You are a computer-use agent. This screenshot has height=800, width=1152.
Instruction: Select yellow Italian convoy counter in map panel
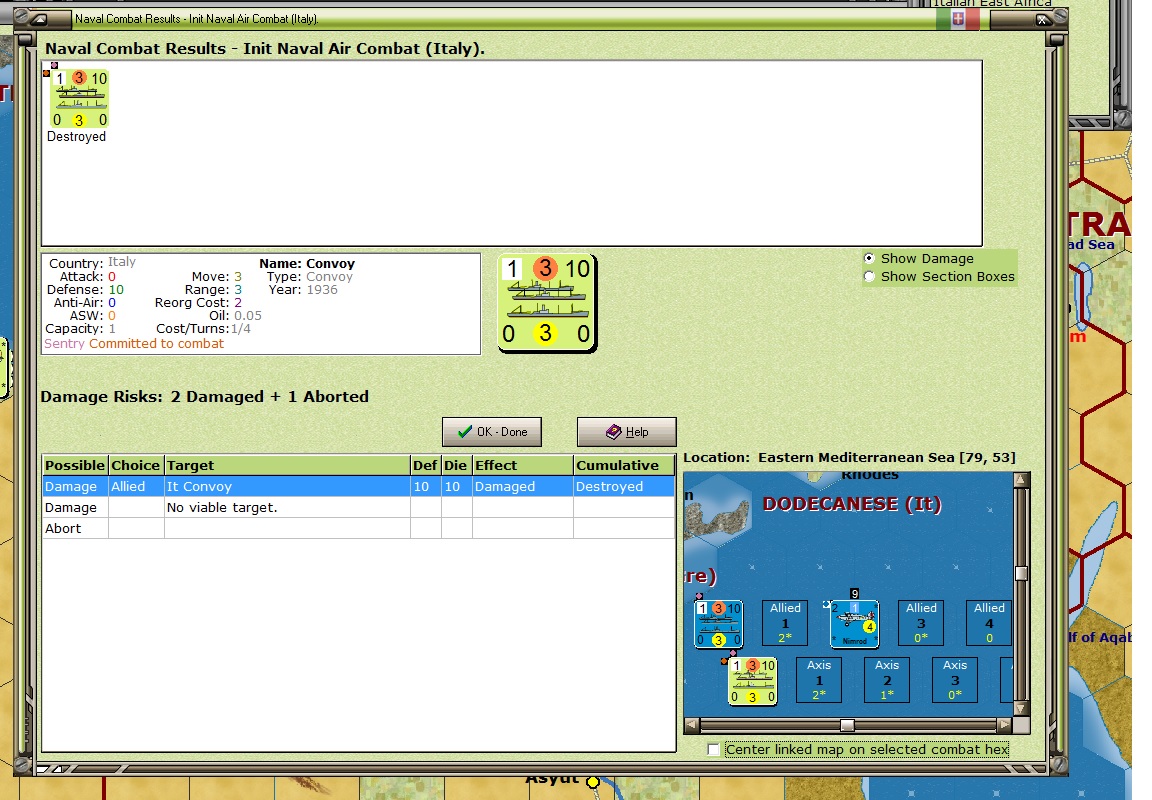[752, 681]
